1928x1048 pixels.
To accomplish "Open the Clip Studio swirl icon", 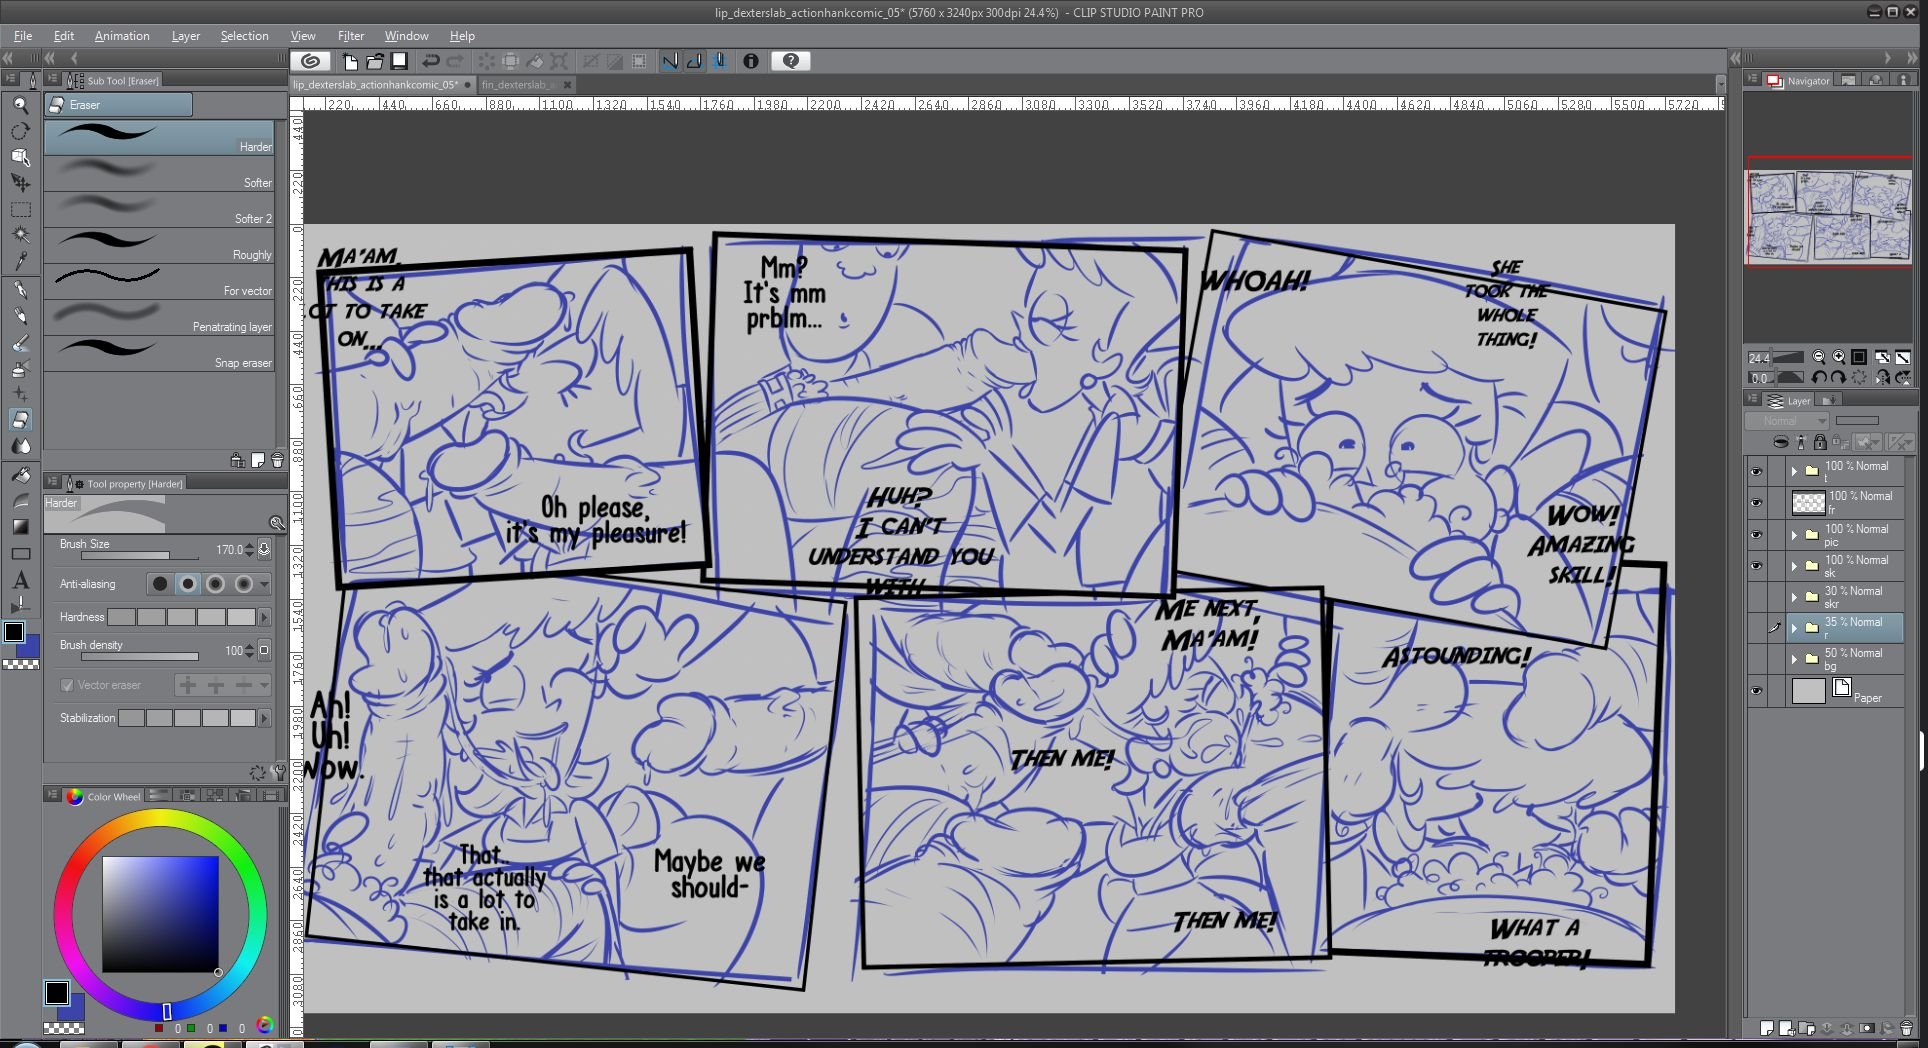I will pyautogui.click(x=310, y=61).
